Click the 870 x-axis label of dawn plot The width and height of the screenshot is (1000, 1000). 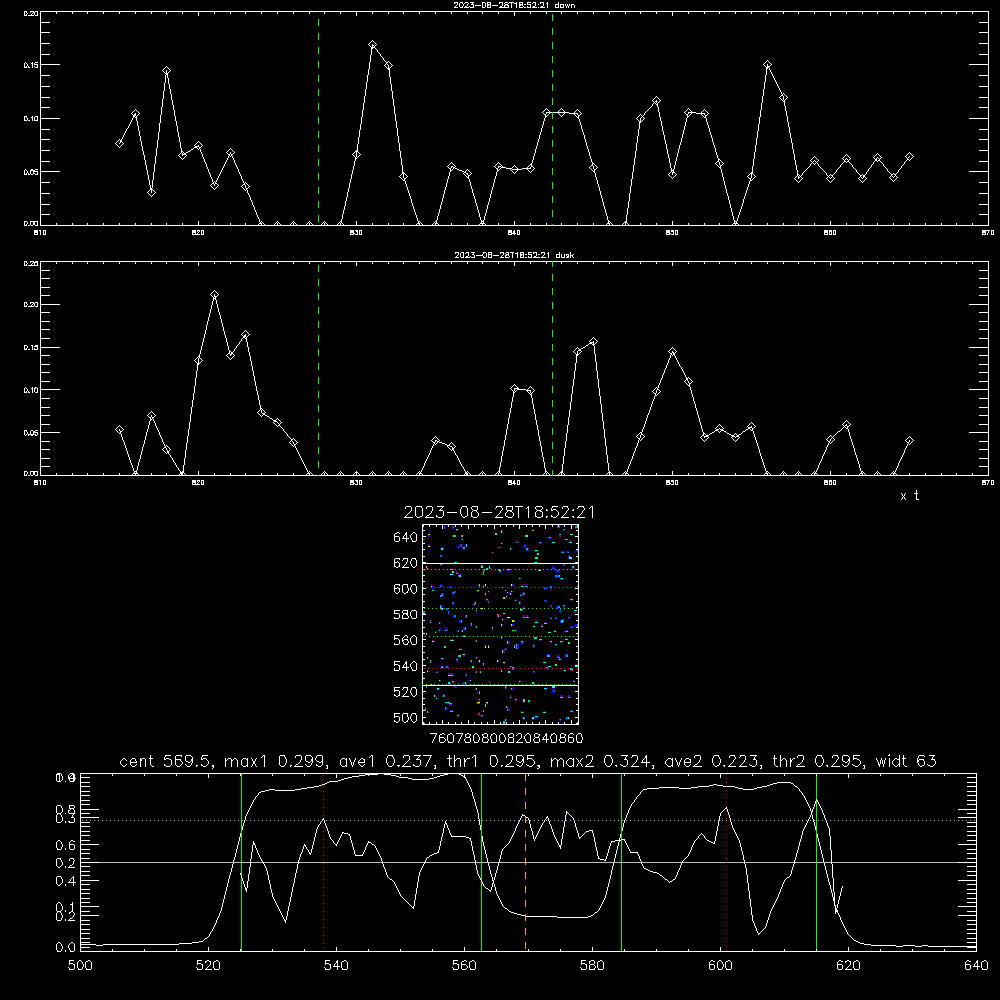coord(988,233)
